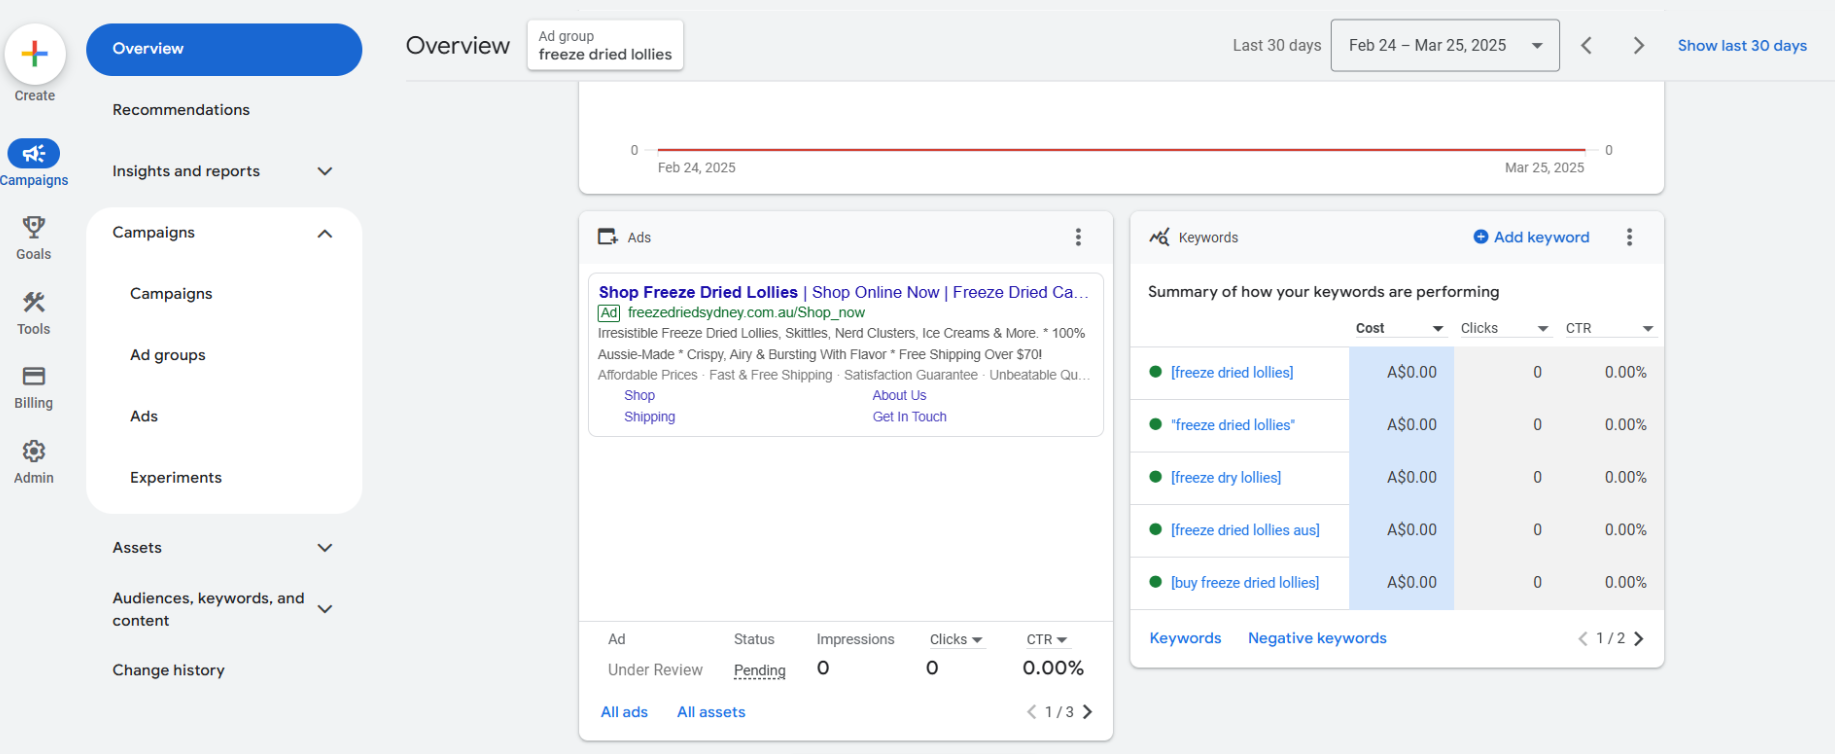Open Ads card three-dot menu
This screenshot has width=1835, height=754.
click(1077, 237)
